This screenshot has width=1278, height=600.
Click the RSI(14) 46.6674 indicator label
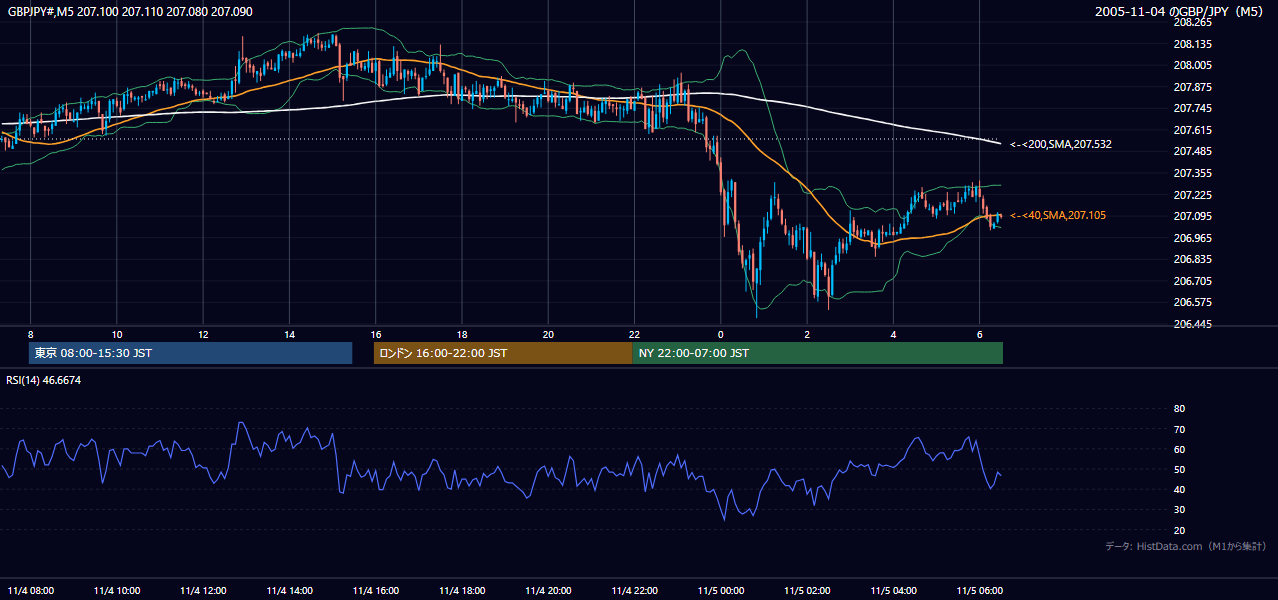(44, 380)
